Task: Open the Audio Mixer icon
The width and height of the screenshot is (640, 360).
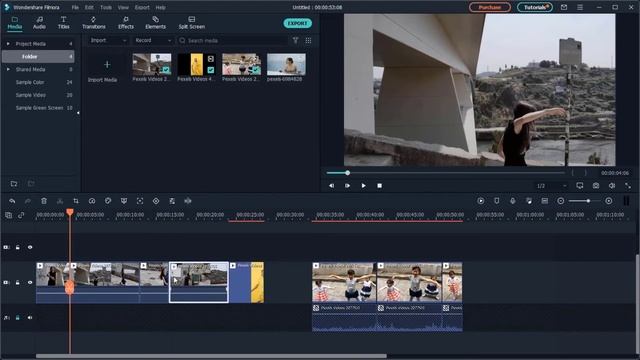Action: (529, 201)
